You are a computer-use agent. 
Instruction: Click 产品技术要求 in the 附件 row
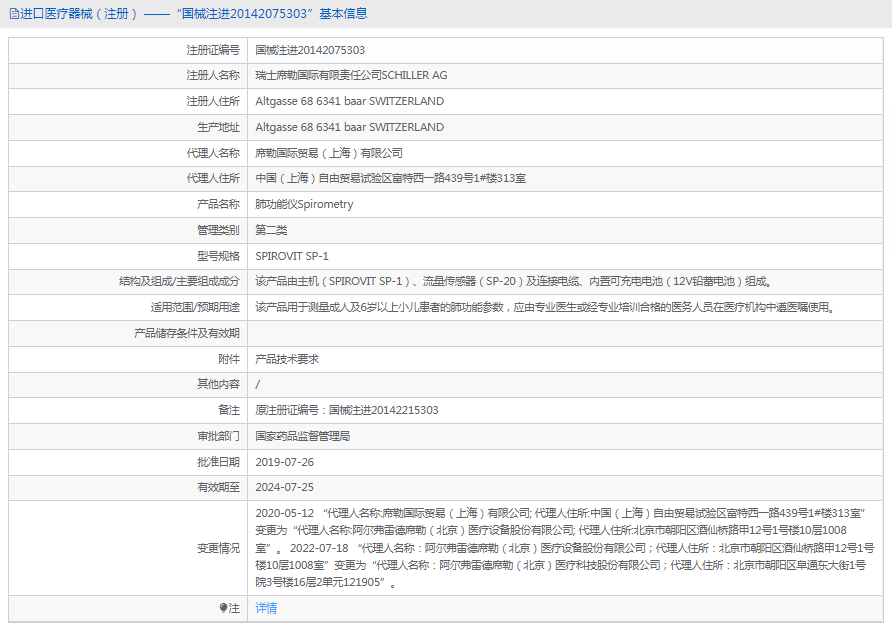point(287,359)
